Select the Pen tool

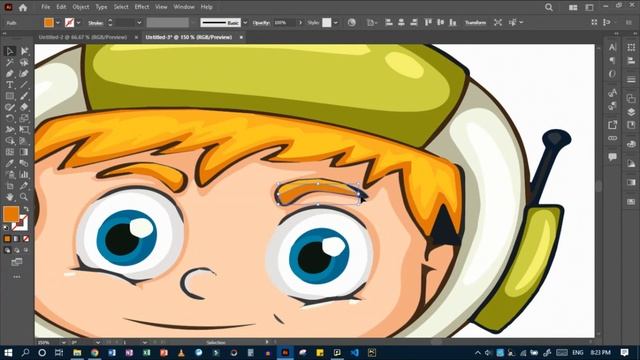click(x=10, y=73)
